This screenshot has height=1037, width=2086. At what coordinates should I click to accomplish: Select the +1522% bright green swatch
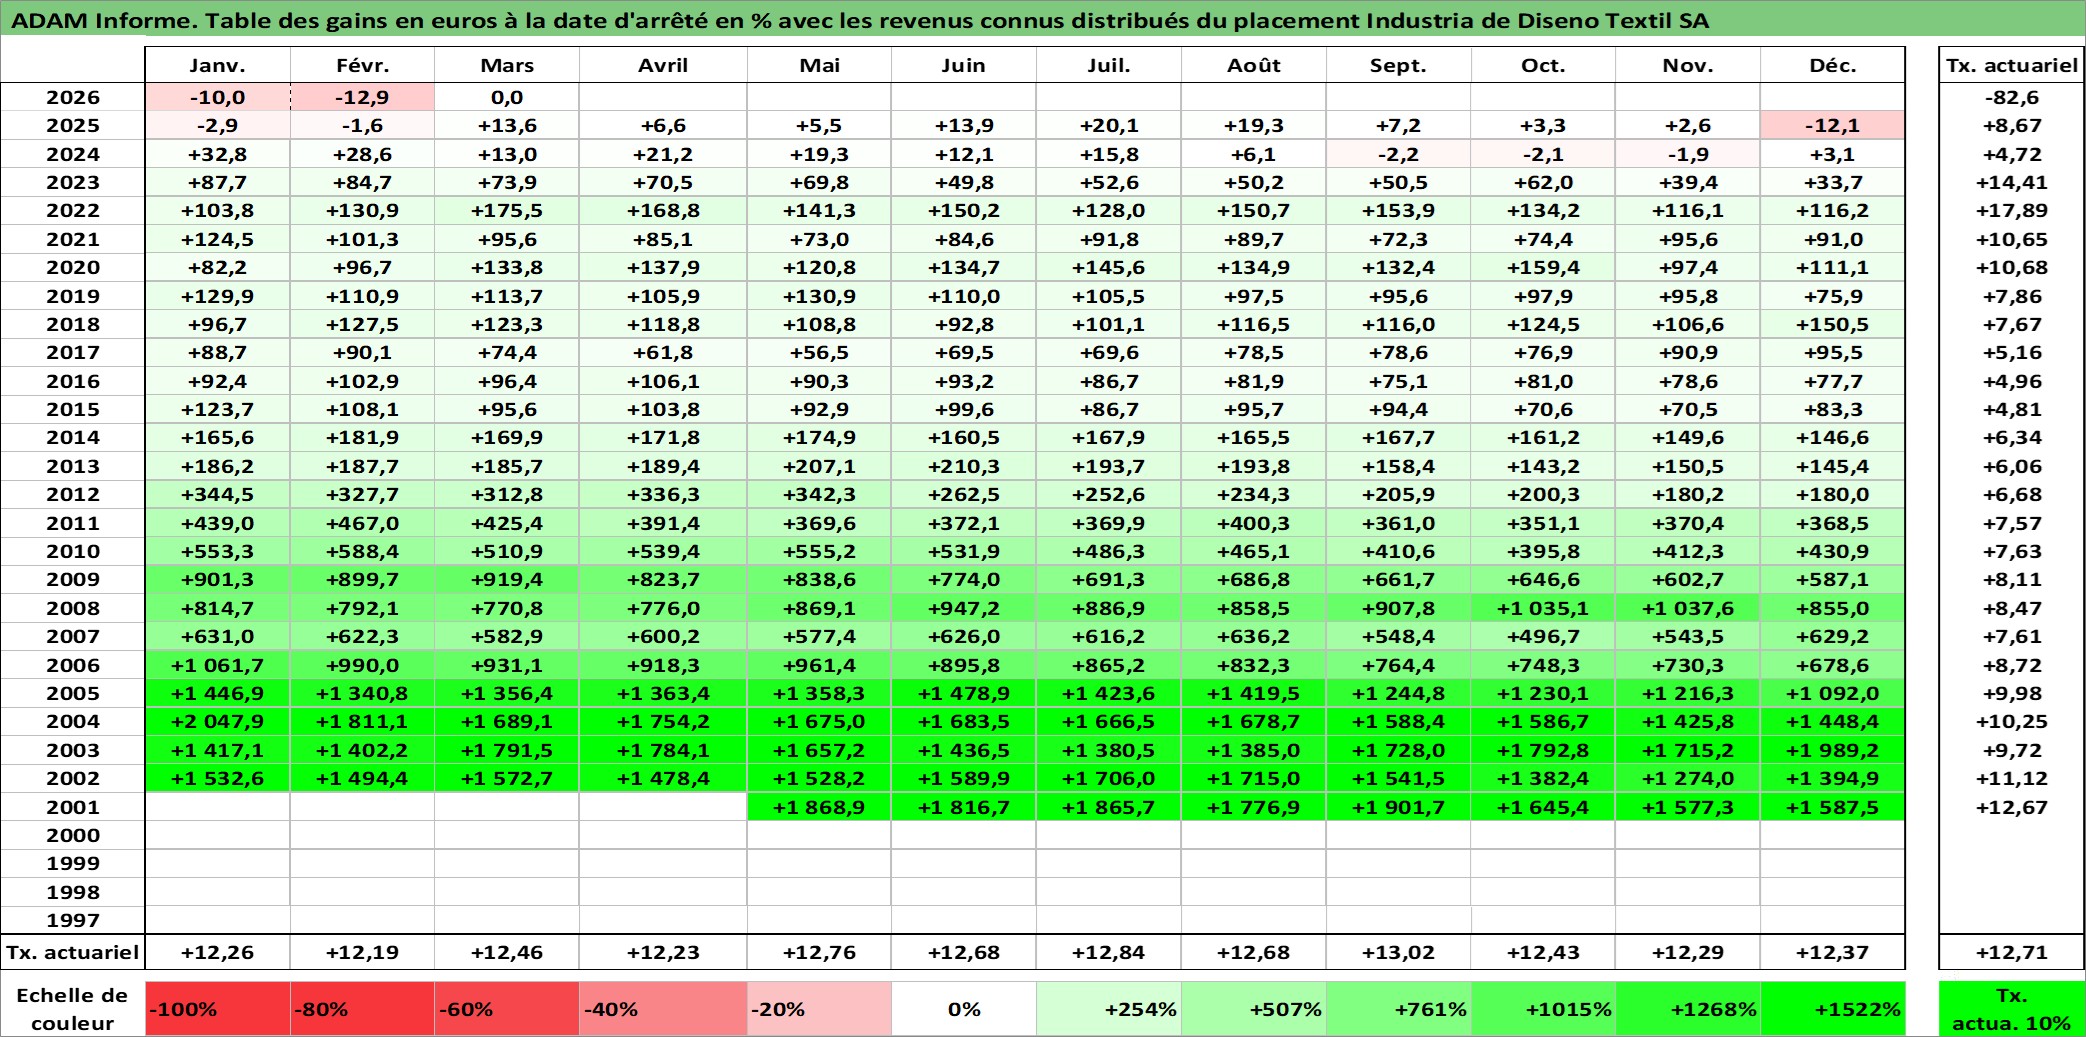pos(1832,1009)
